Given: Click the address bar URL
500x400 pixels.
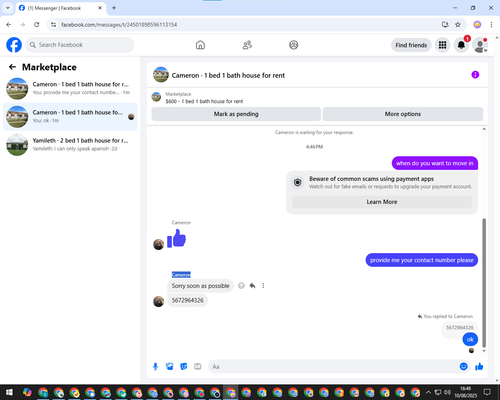Looking at the screenshot, I should (119, 25).
